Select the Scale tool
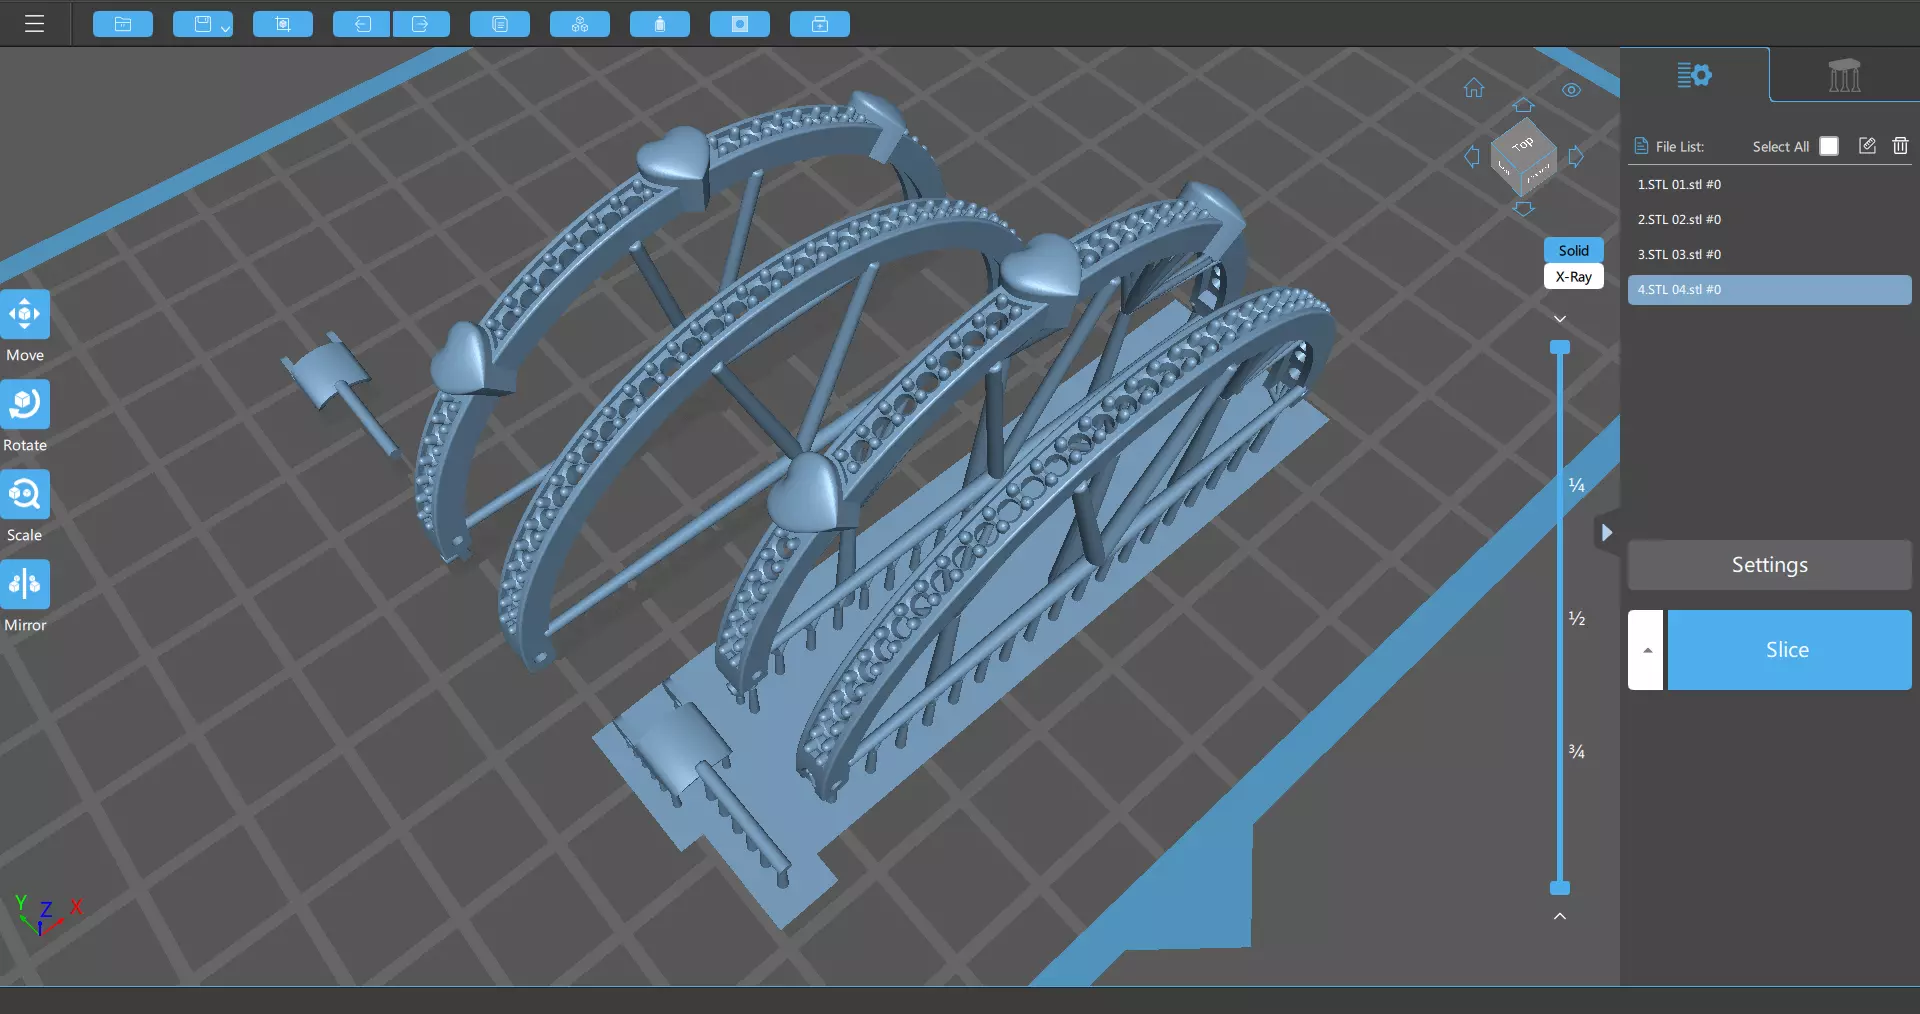This screenshot has width=1920, height=1014. pos(25,494)
